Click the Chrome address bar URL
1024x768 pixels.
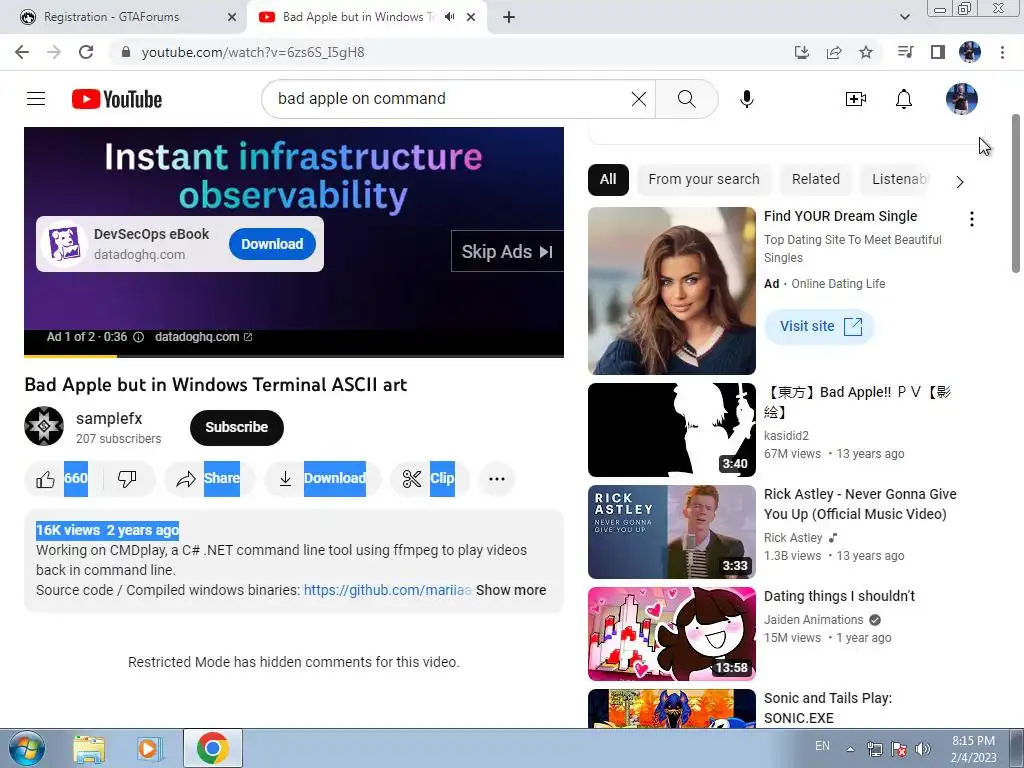tap(253, 52)
